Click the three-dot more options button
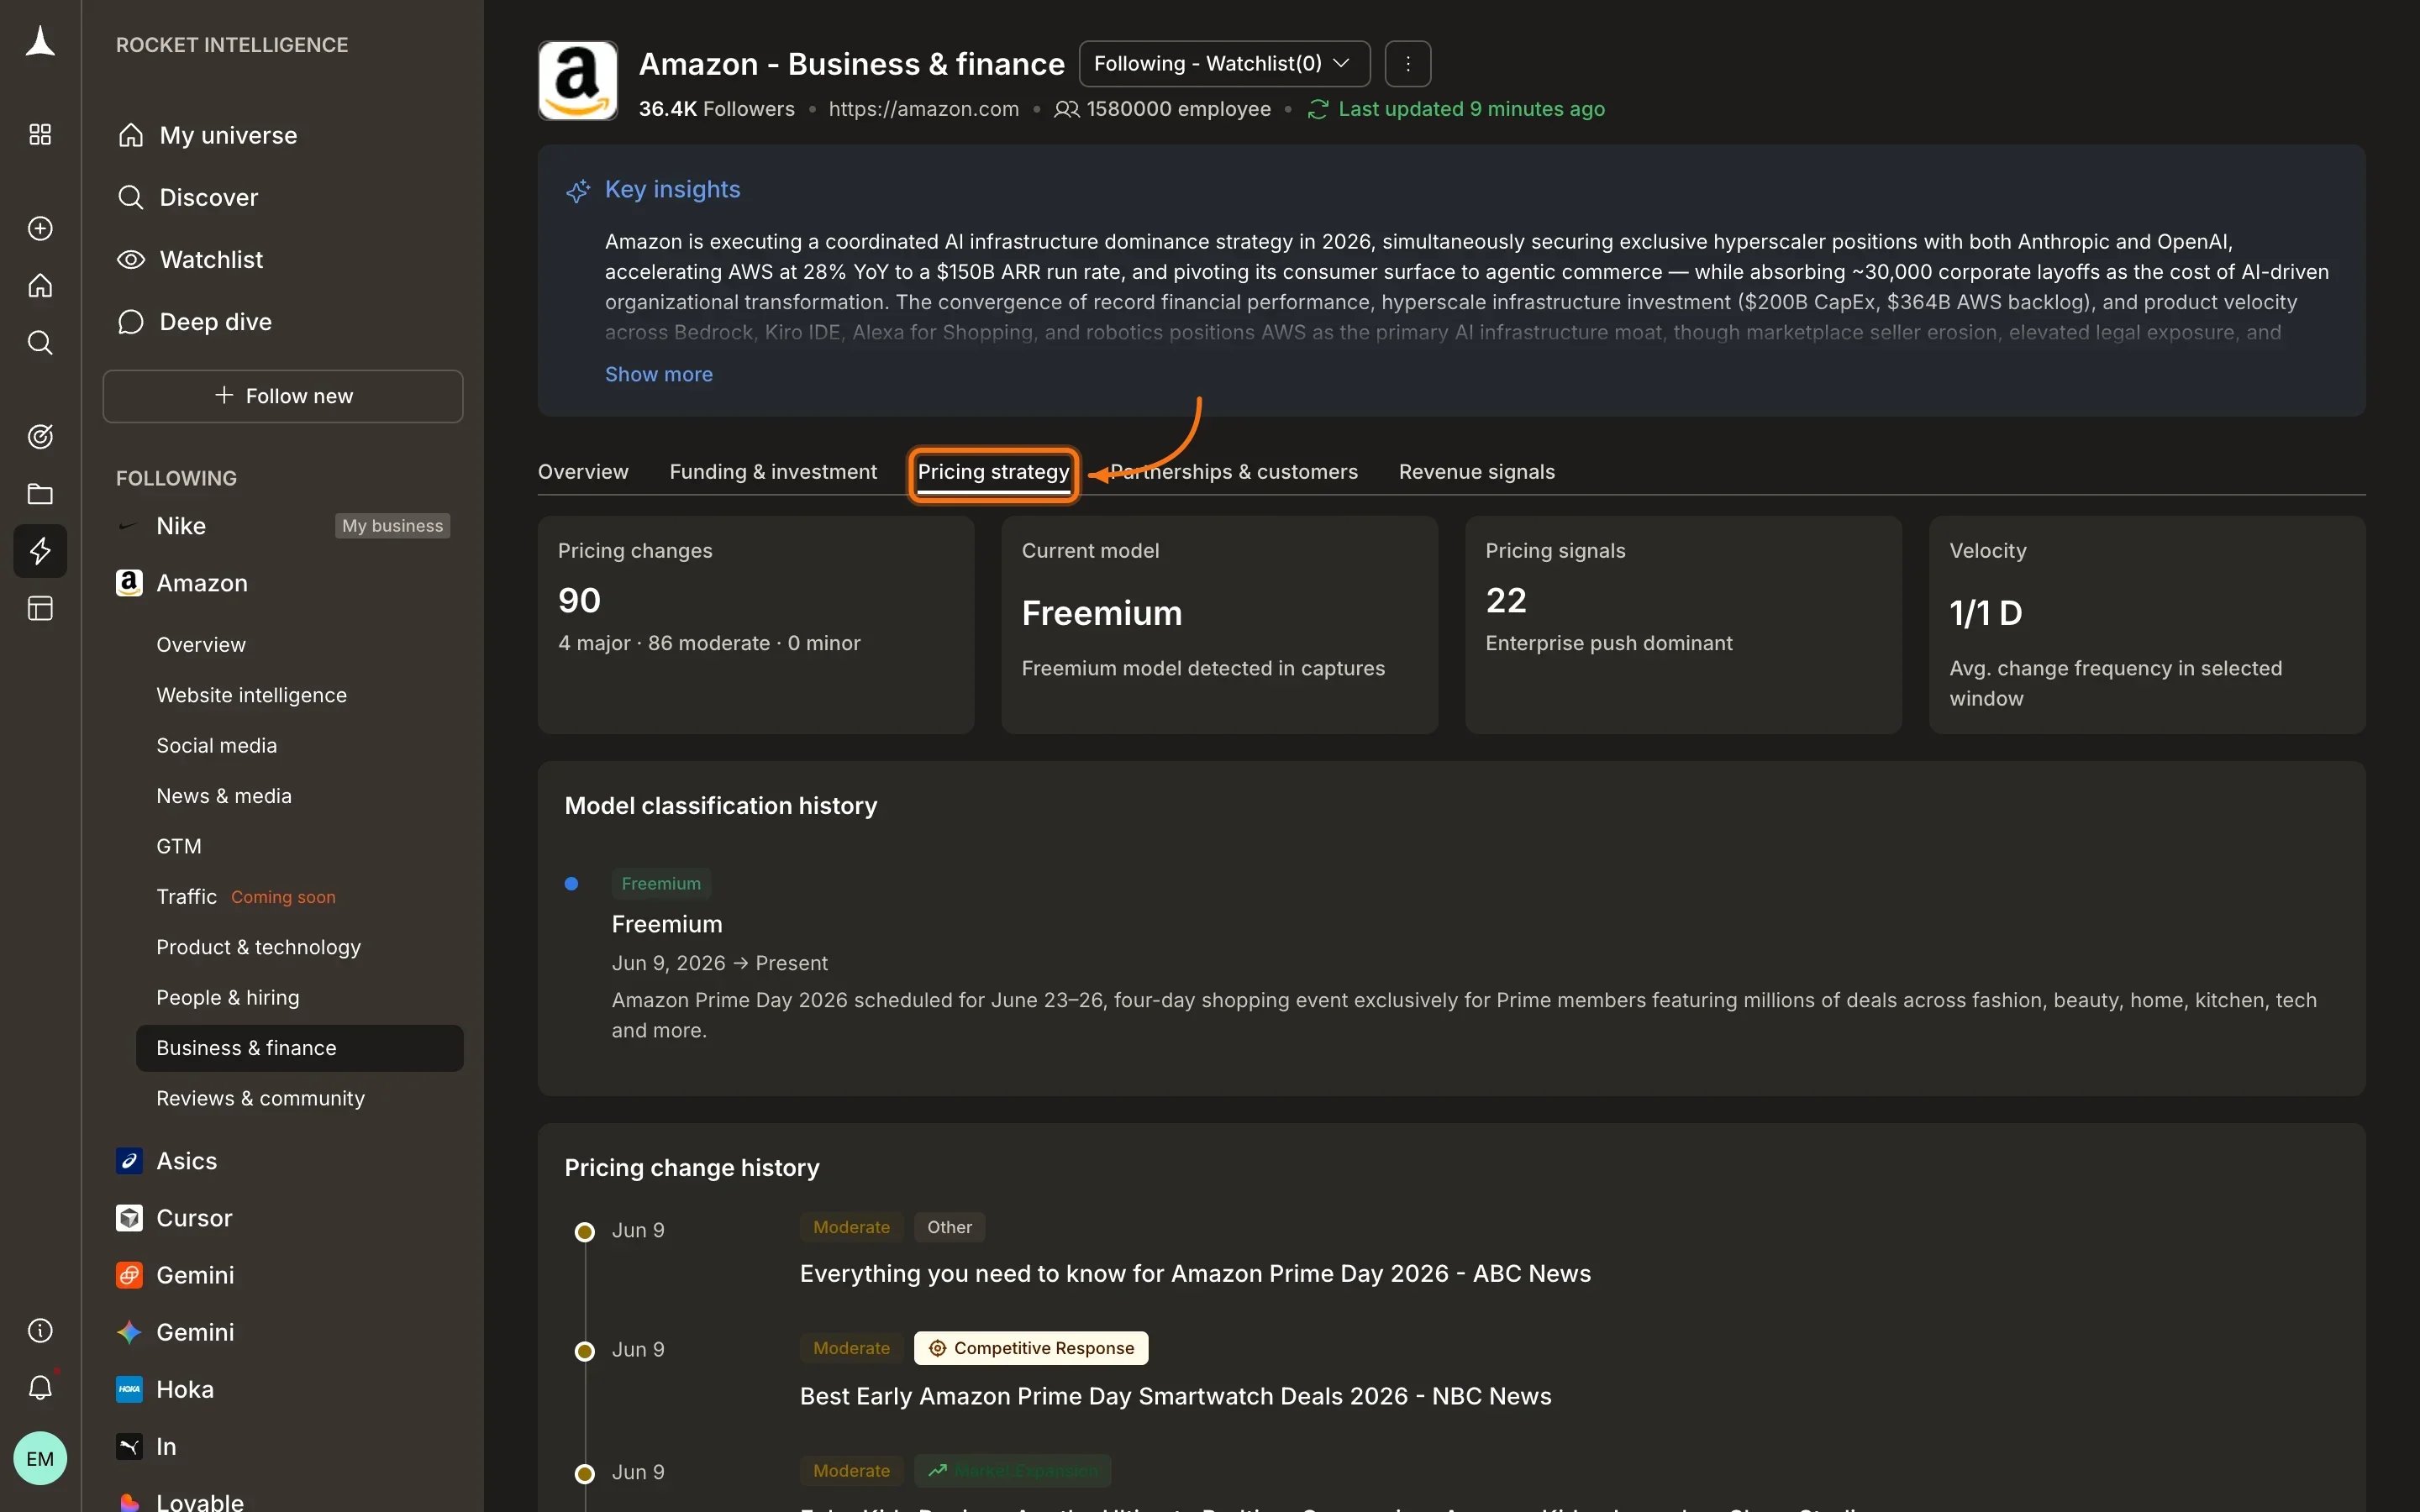Image resolution: width=2420 pixels, height=1512 pixels. [x=1407, y=64]
